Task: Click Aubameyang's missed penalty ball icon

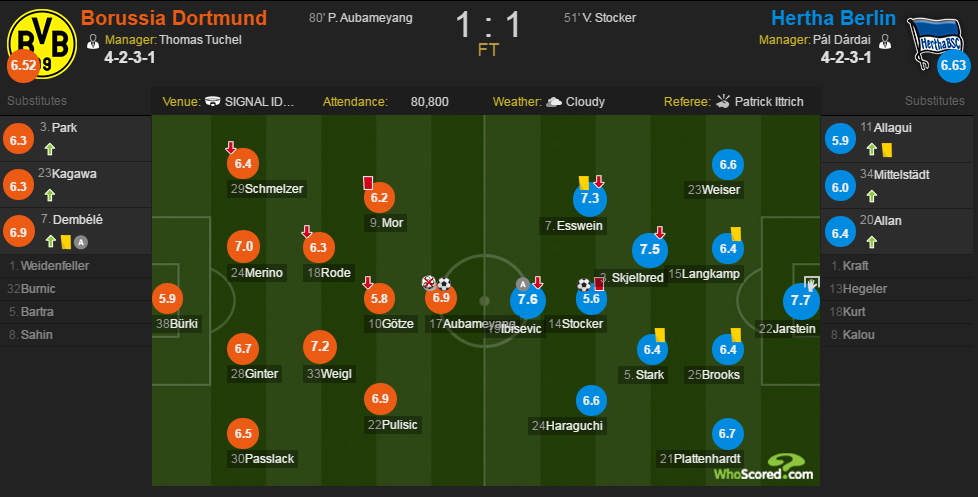Action: [429, 284]
